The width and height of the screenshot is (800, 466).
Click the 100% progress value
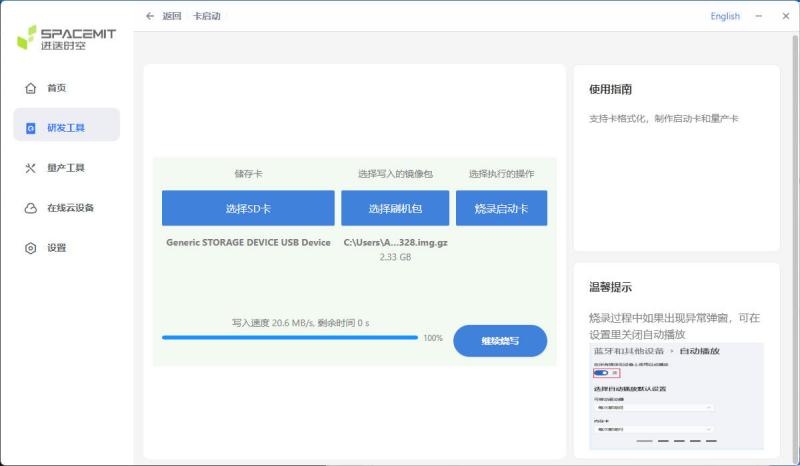[x=433, y=338]
